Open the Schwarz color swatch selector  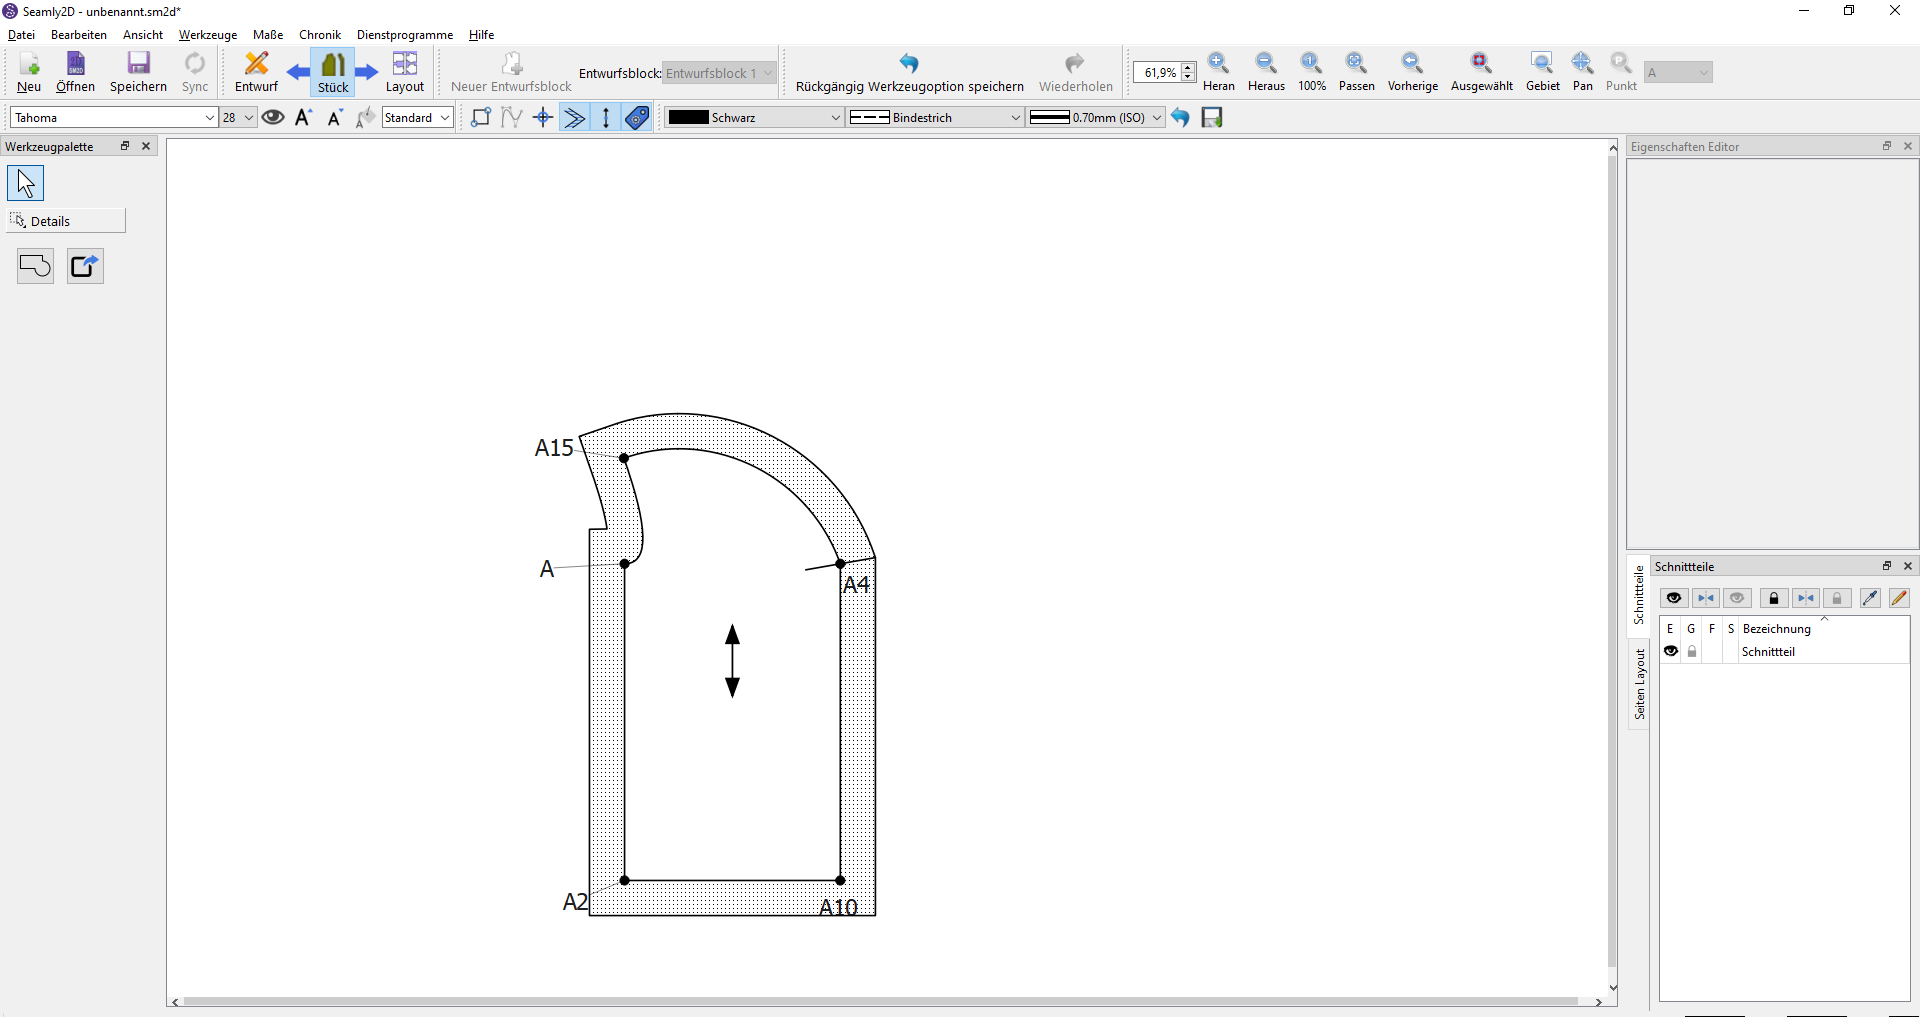point(755,118)
